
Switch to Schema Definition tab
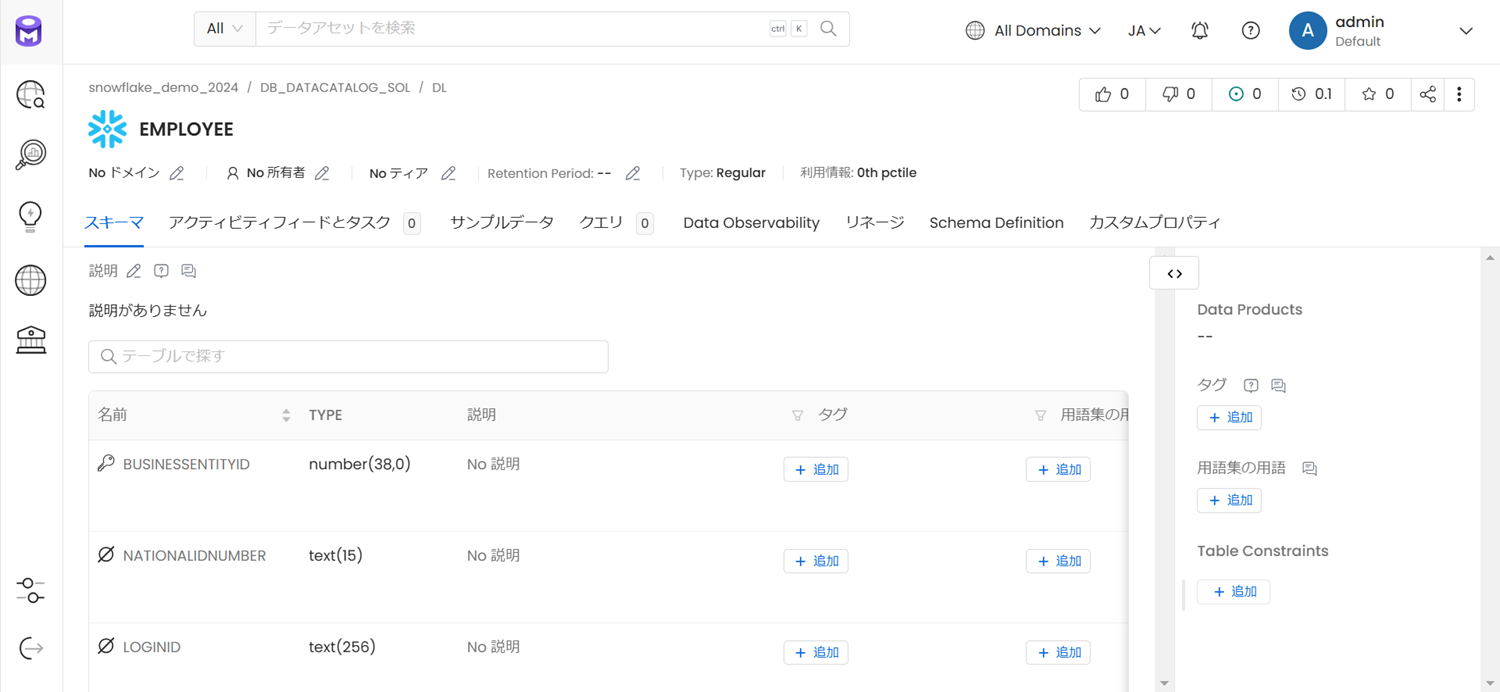[x=996, y=223]
